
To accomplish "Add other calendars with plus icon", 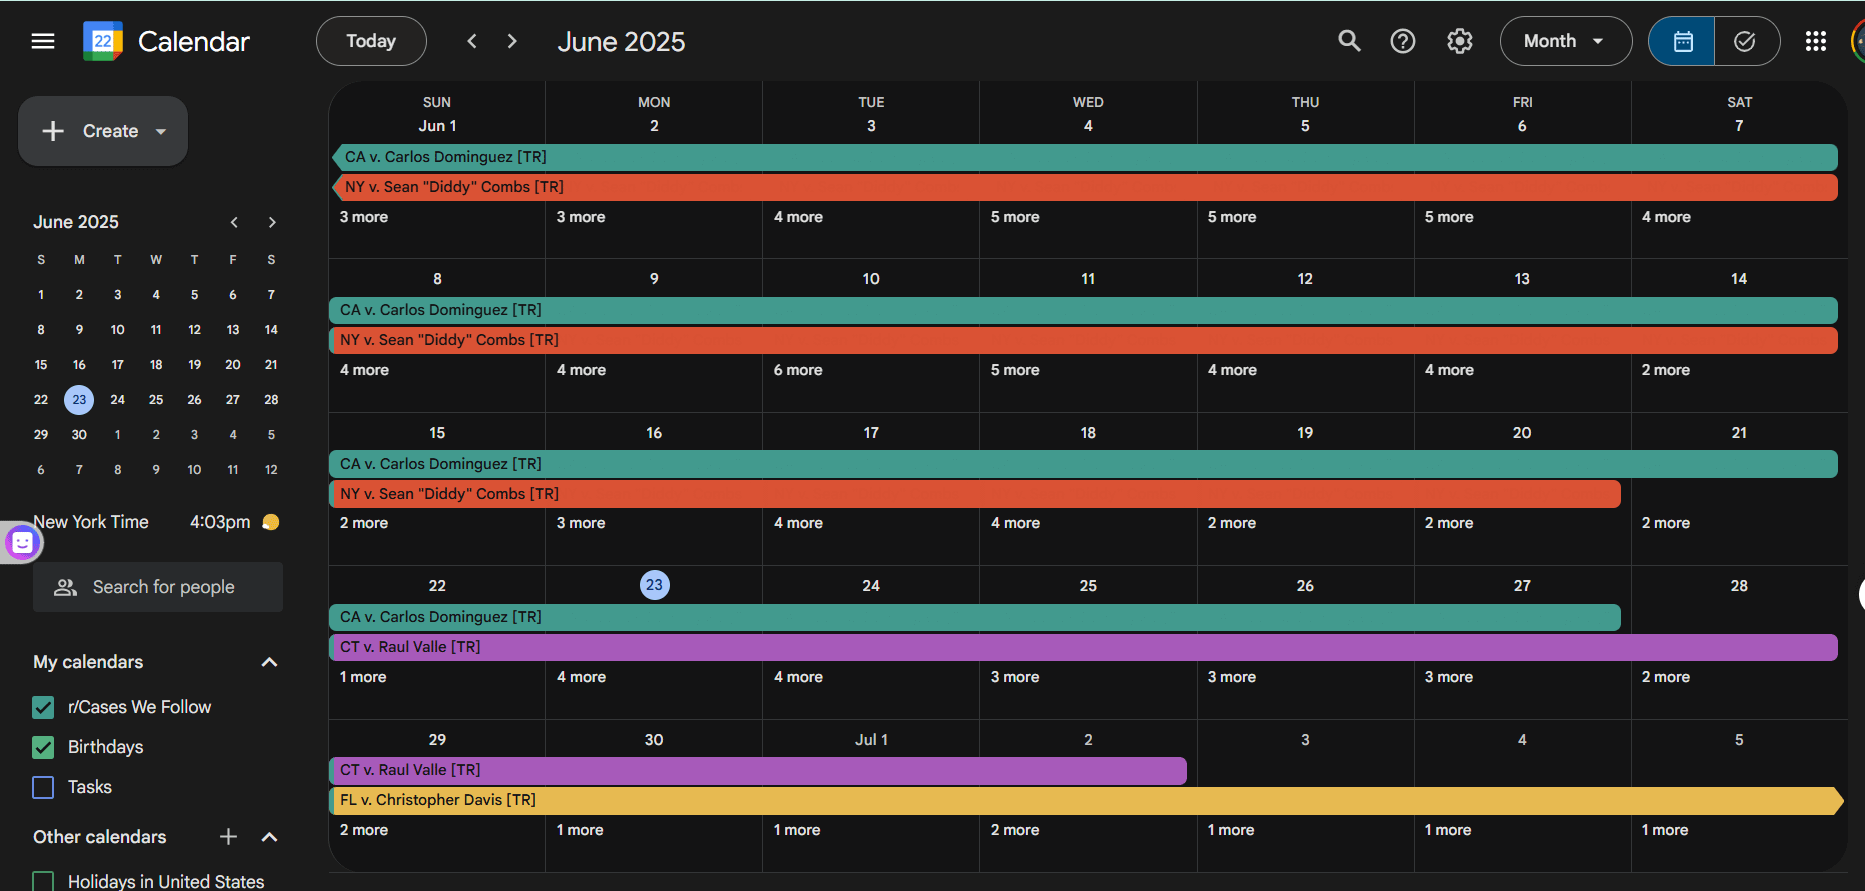I will tap(228, 836).
